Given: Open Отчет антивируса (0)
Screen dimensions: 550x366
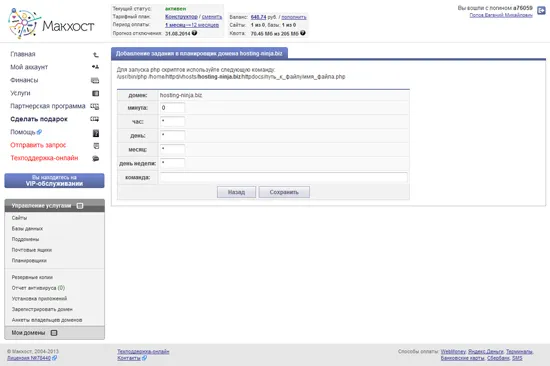Looking at the screenshot, I should (x=38, y=288).
